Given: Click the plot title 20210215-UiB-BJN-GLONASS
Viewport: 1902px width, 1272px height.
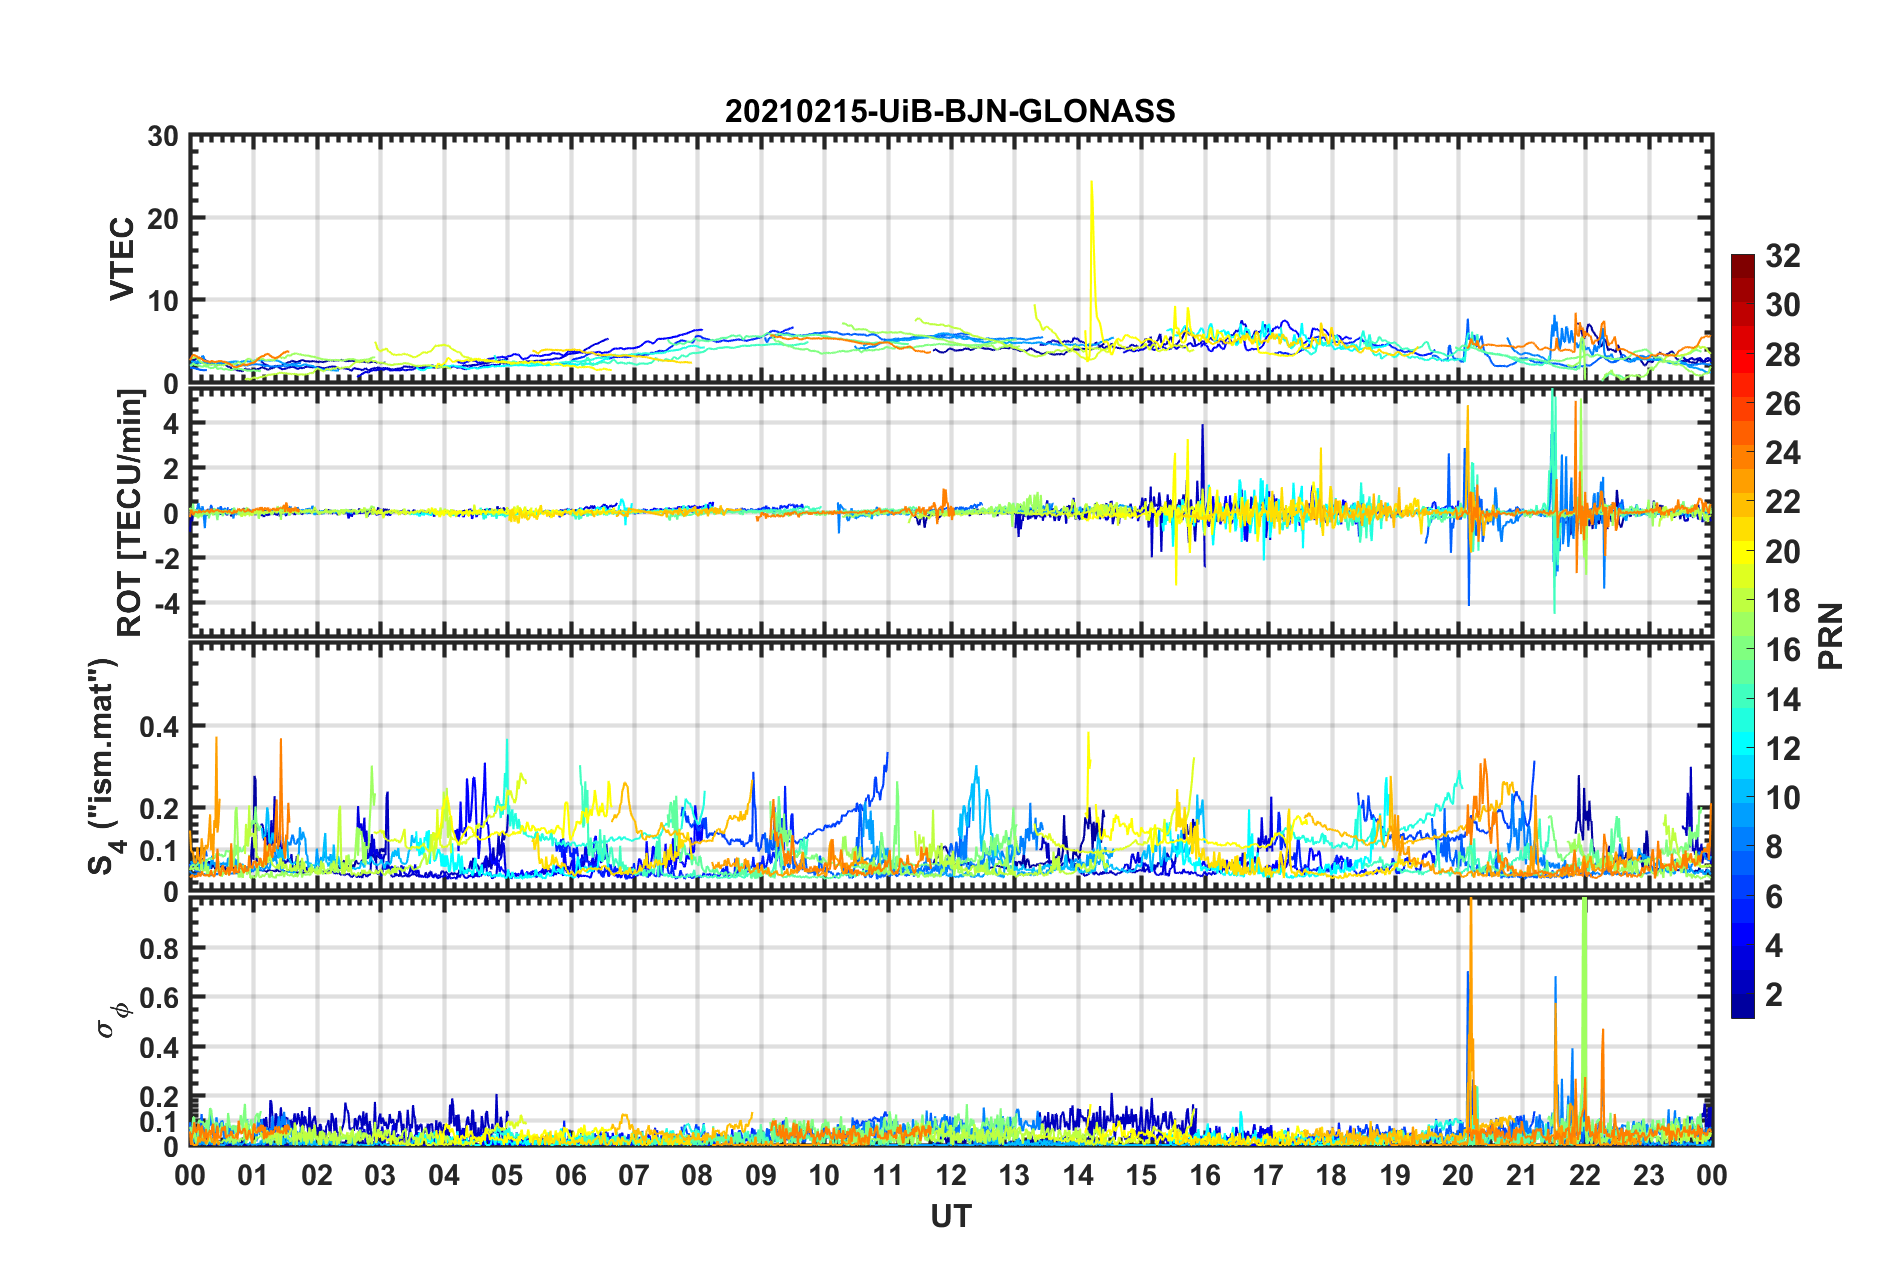Looking at the screenshot, I should click(x=950, y=111).
